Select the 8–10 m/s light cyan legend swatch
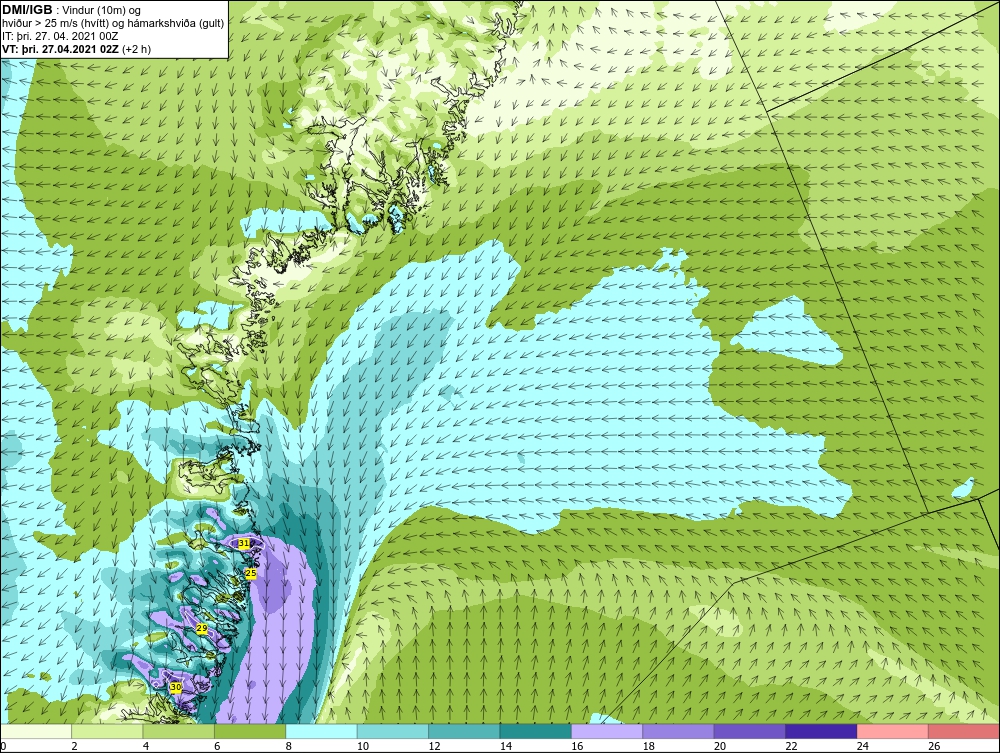 click(x=321, y=731)
